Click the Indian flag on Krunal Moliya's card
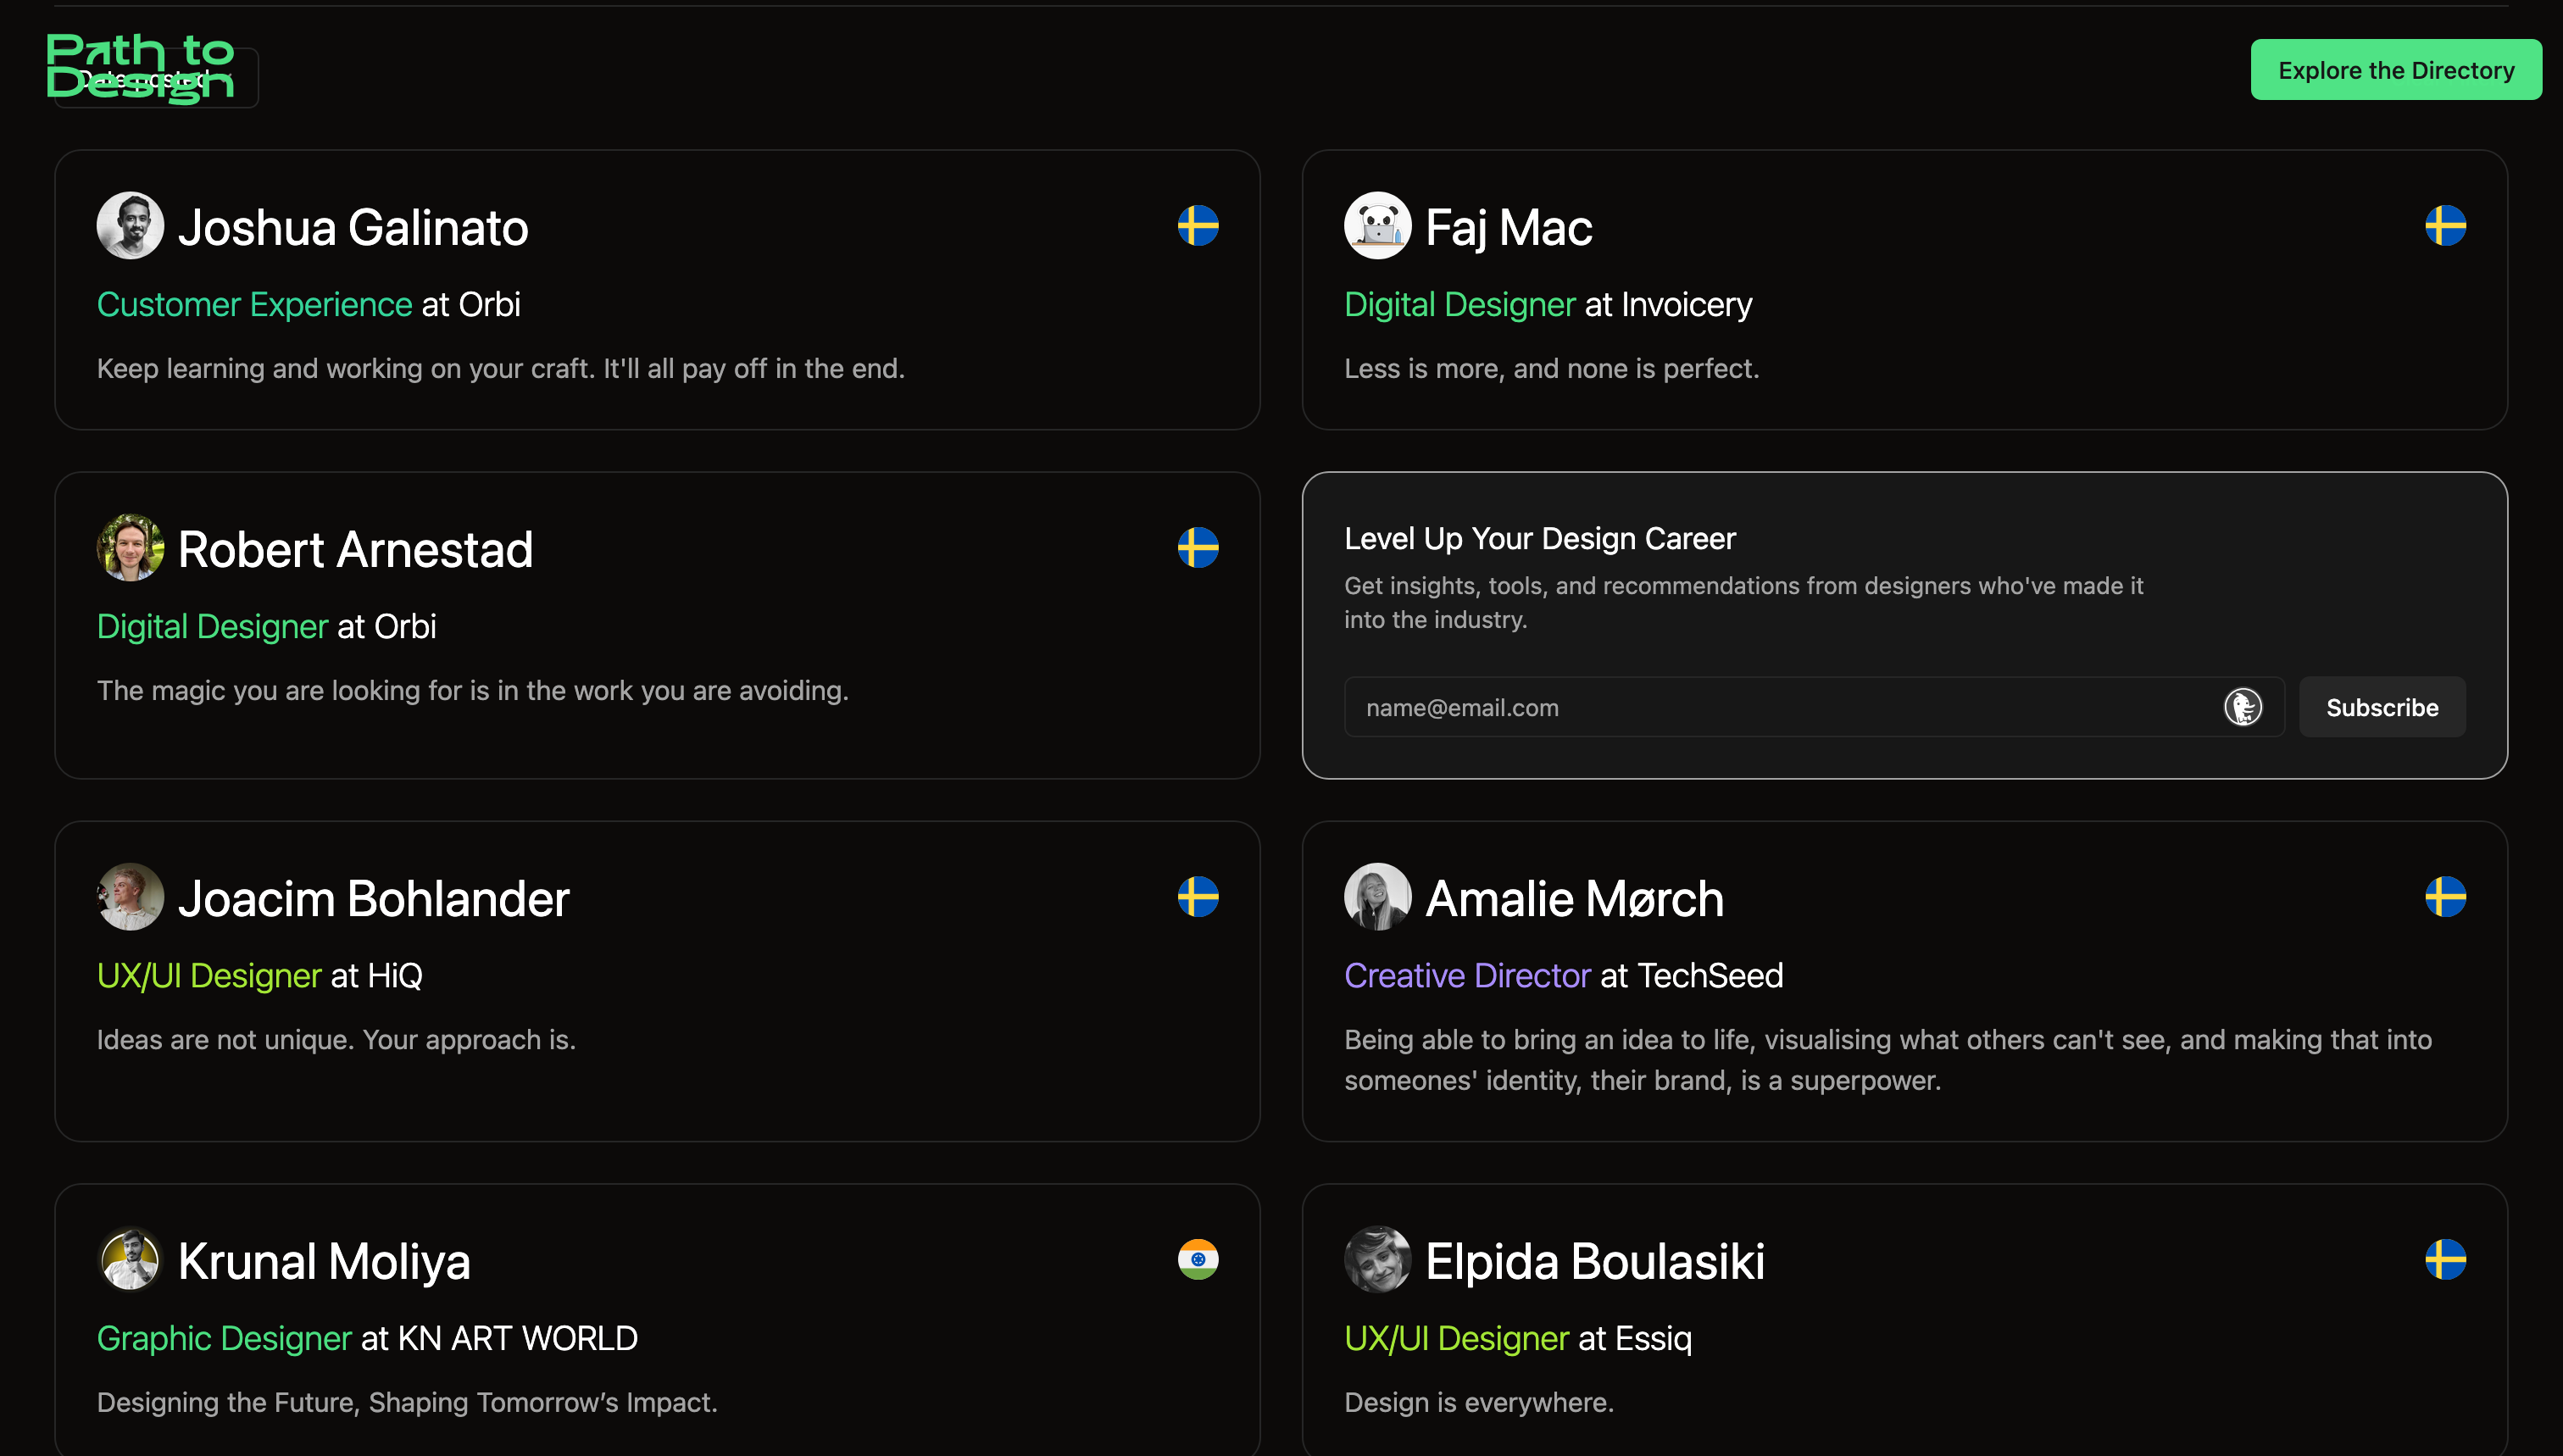The image size is (2563, 1456). point(1199,1260)
